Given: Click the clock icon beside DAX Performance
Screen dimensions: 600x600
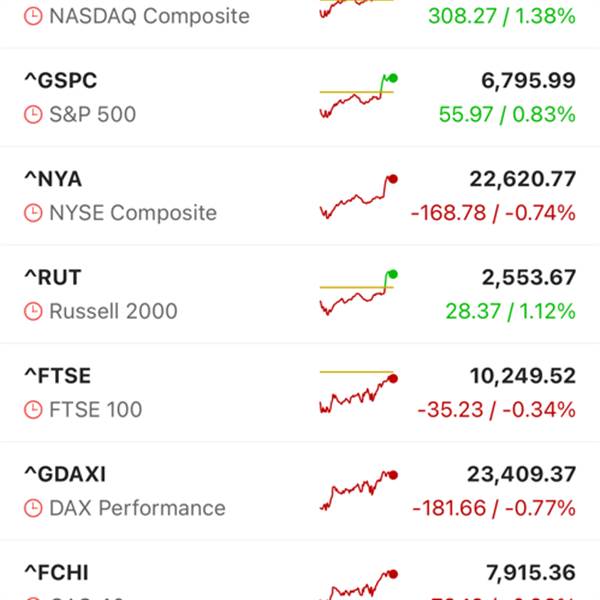Looking at the screenshot, I should [x=34, y=507].
